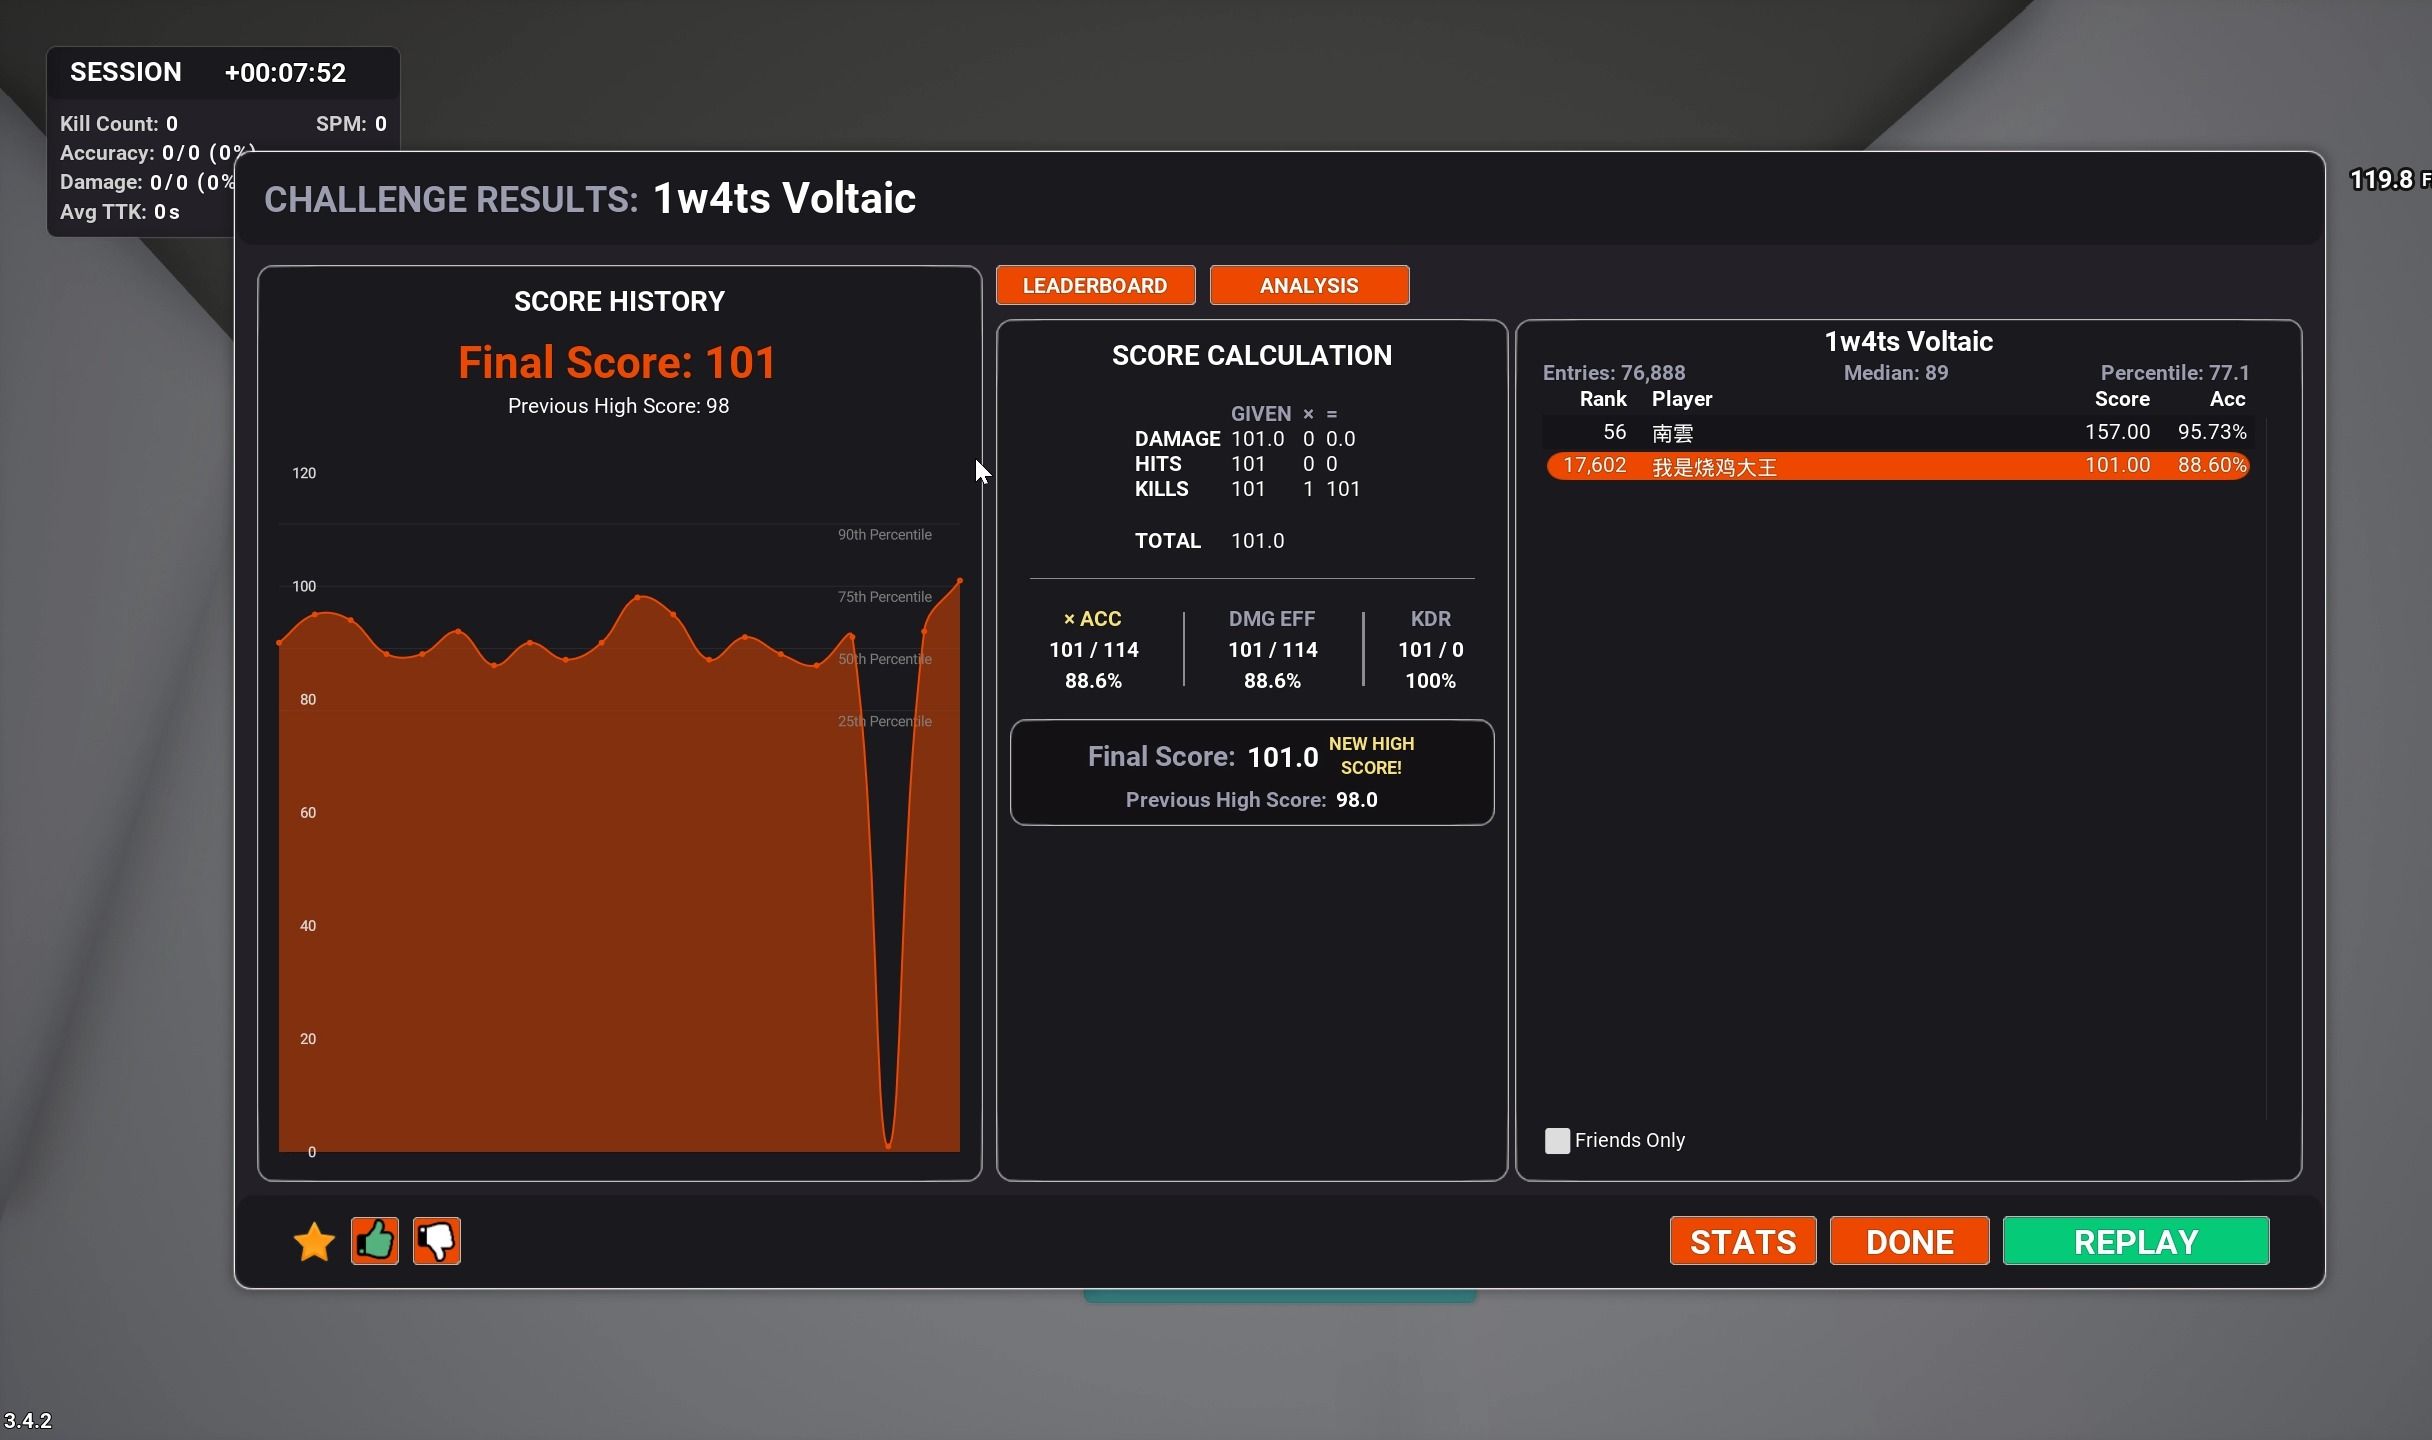Viewport: 2432px width, 1440px height.
Task: Click the 75th Percentile graph label
Action: pos(885,597)
